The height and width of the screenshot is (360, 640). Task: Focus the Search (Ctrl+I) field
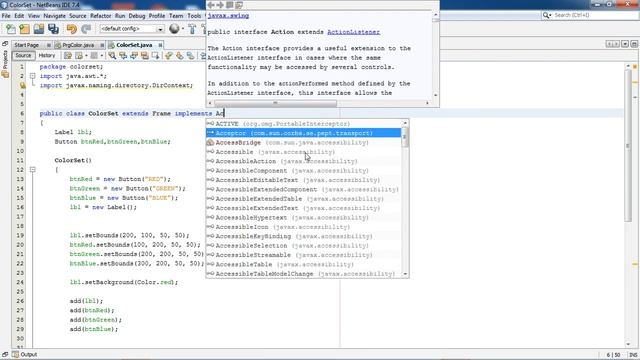pyautogui.click(x=590, y=15)
